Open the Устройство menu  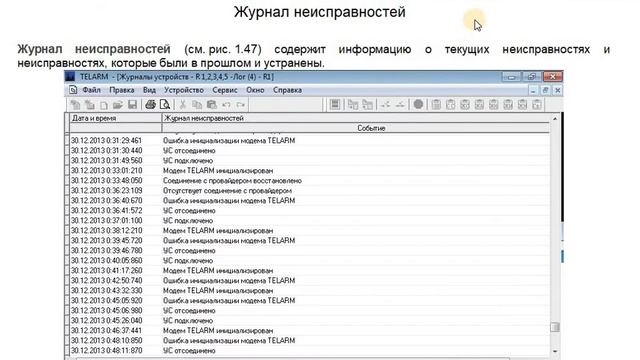(x=184, y=90)
